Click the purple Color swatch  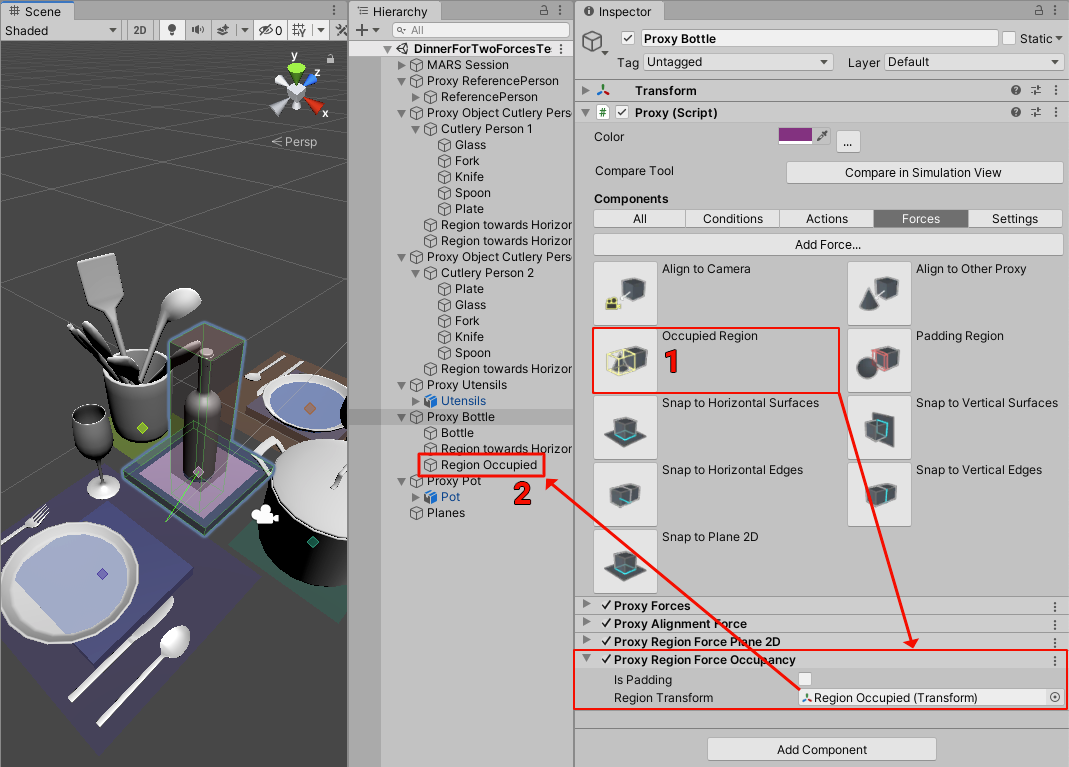pyautogui.click(x=795, y=137)
